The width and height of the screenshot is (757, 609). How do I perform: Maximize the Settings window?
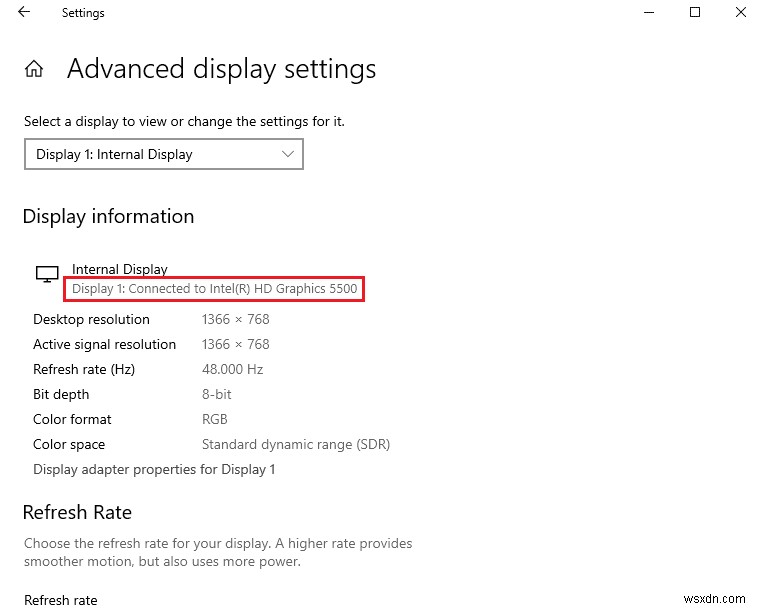point(695,12)
